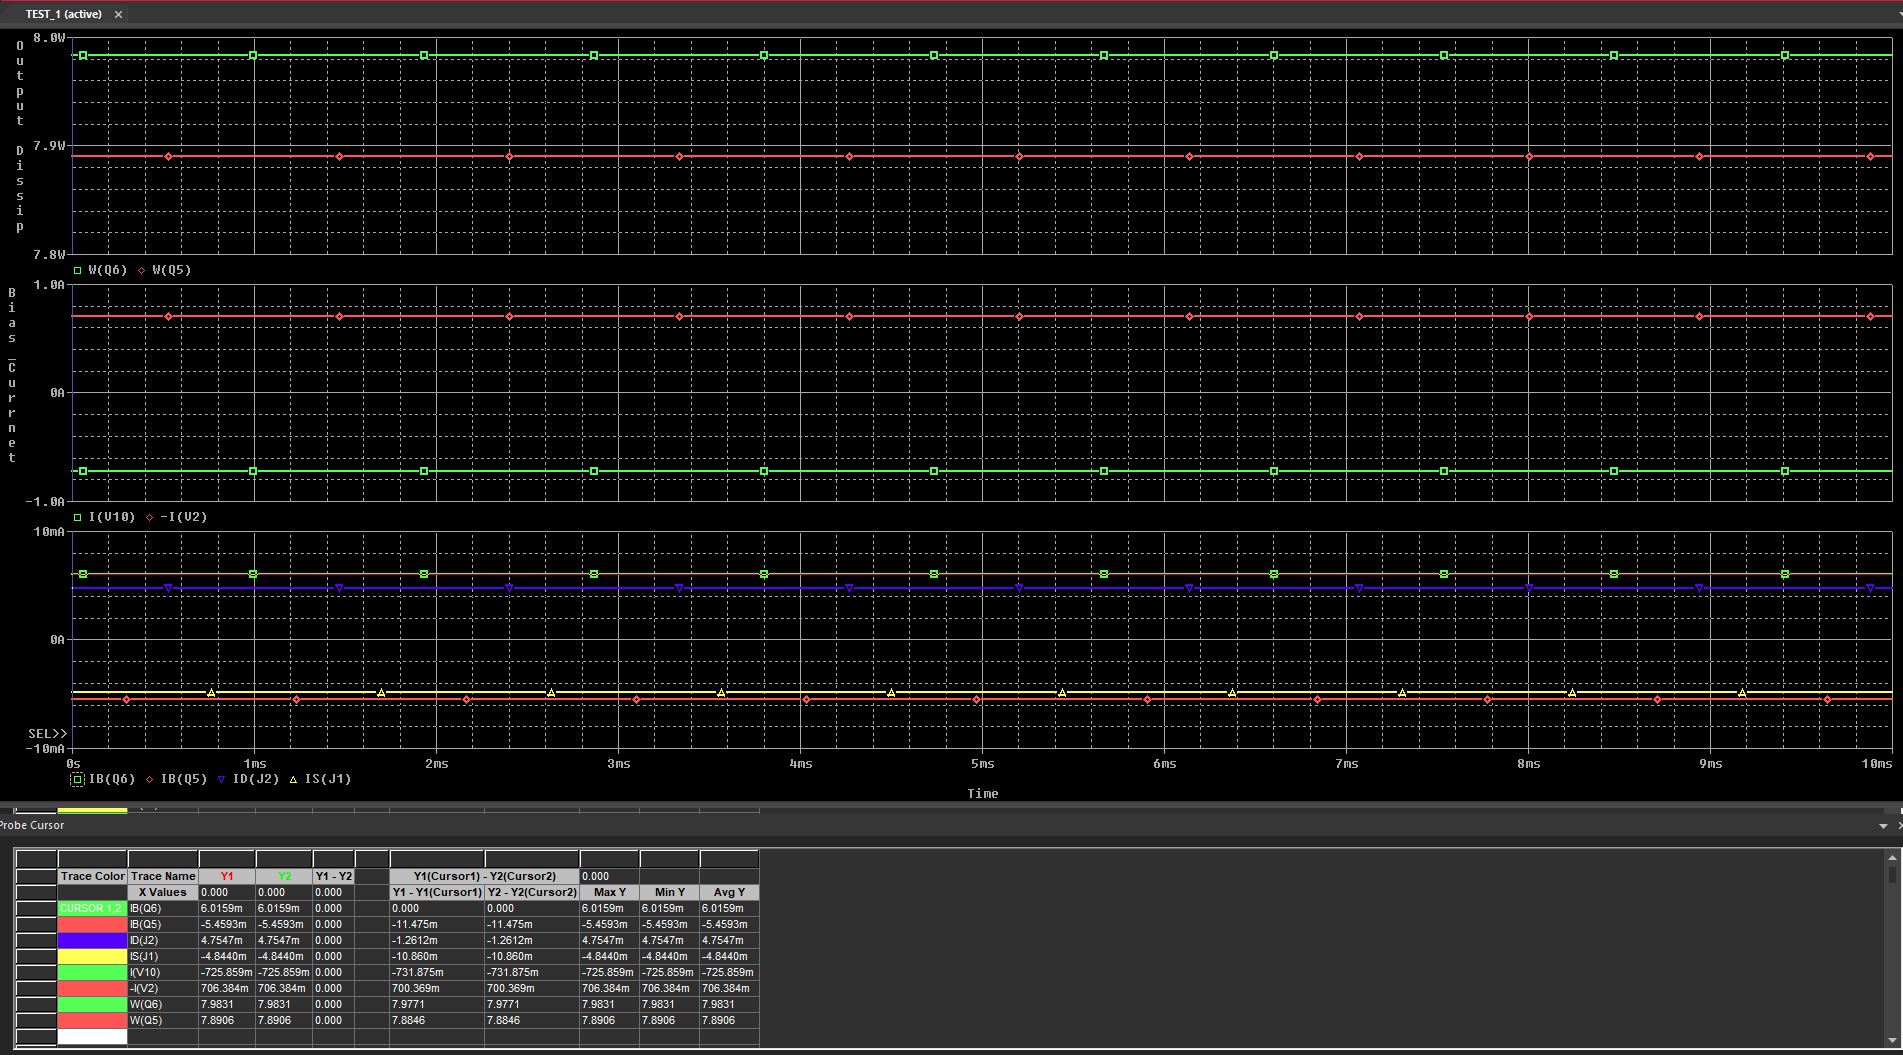
Task: Click the blue color swatch for ID(J2)
Action: tap(93, 940)
